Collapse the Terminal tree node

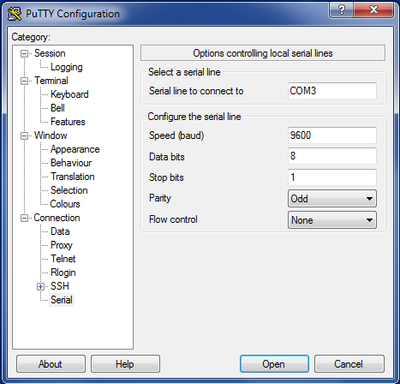pos(24,81)
